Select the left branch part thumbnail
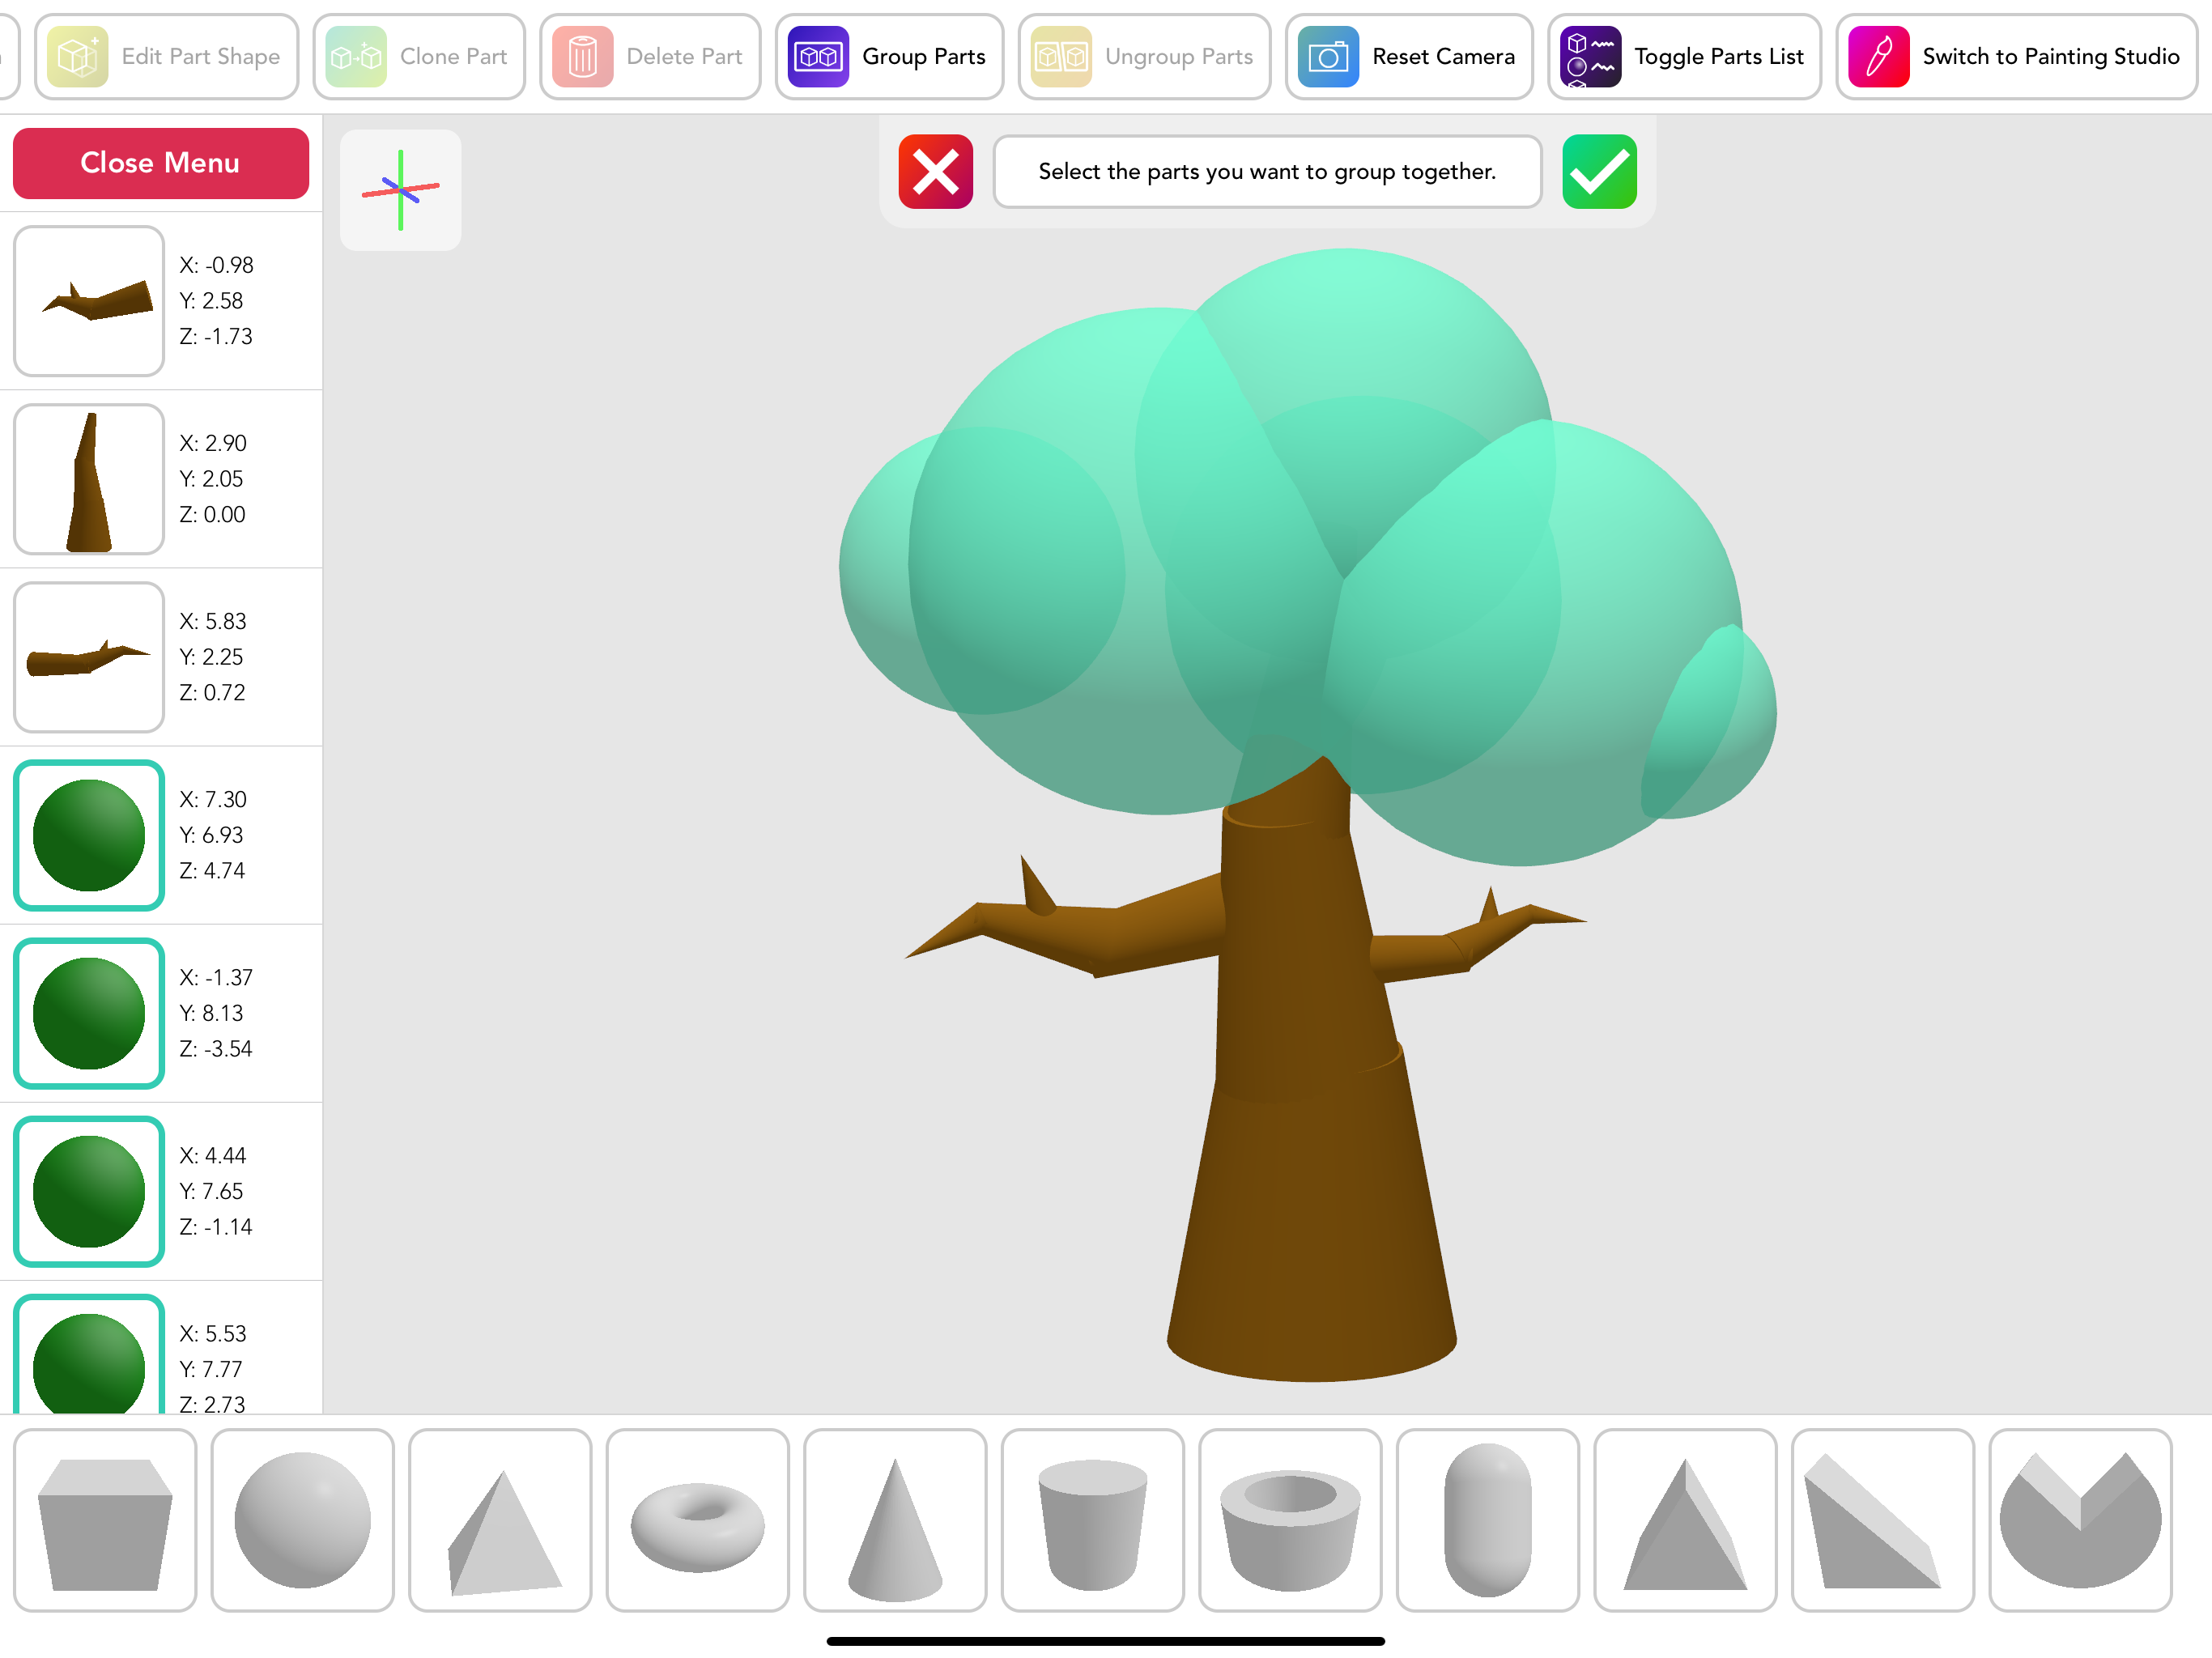Viewport: 2212px width, 1658px height. click(x=89, y=301)
